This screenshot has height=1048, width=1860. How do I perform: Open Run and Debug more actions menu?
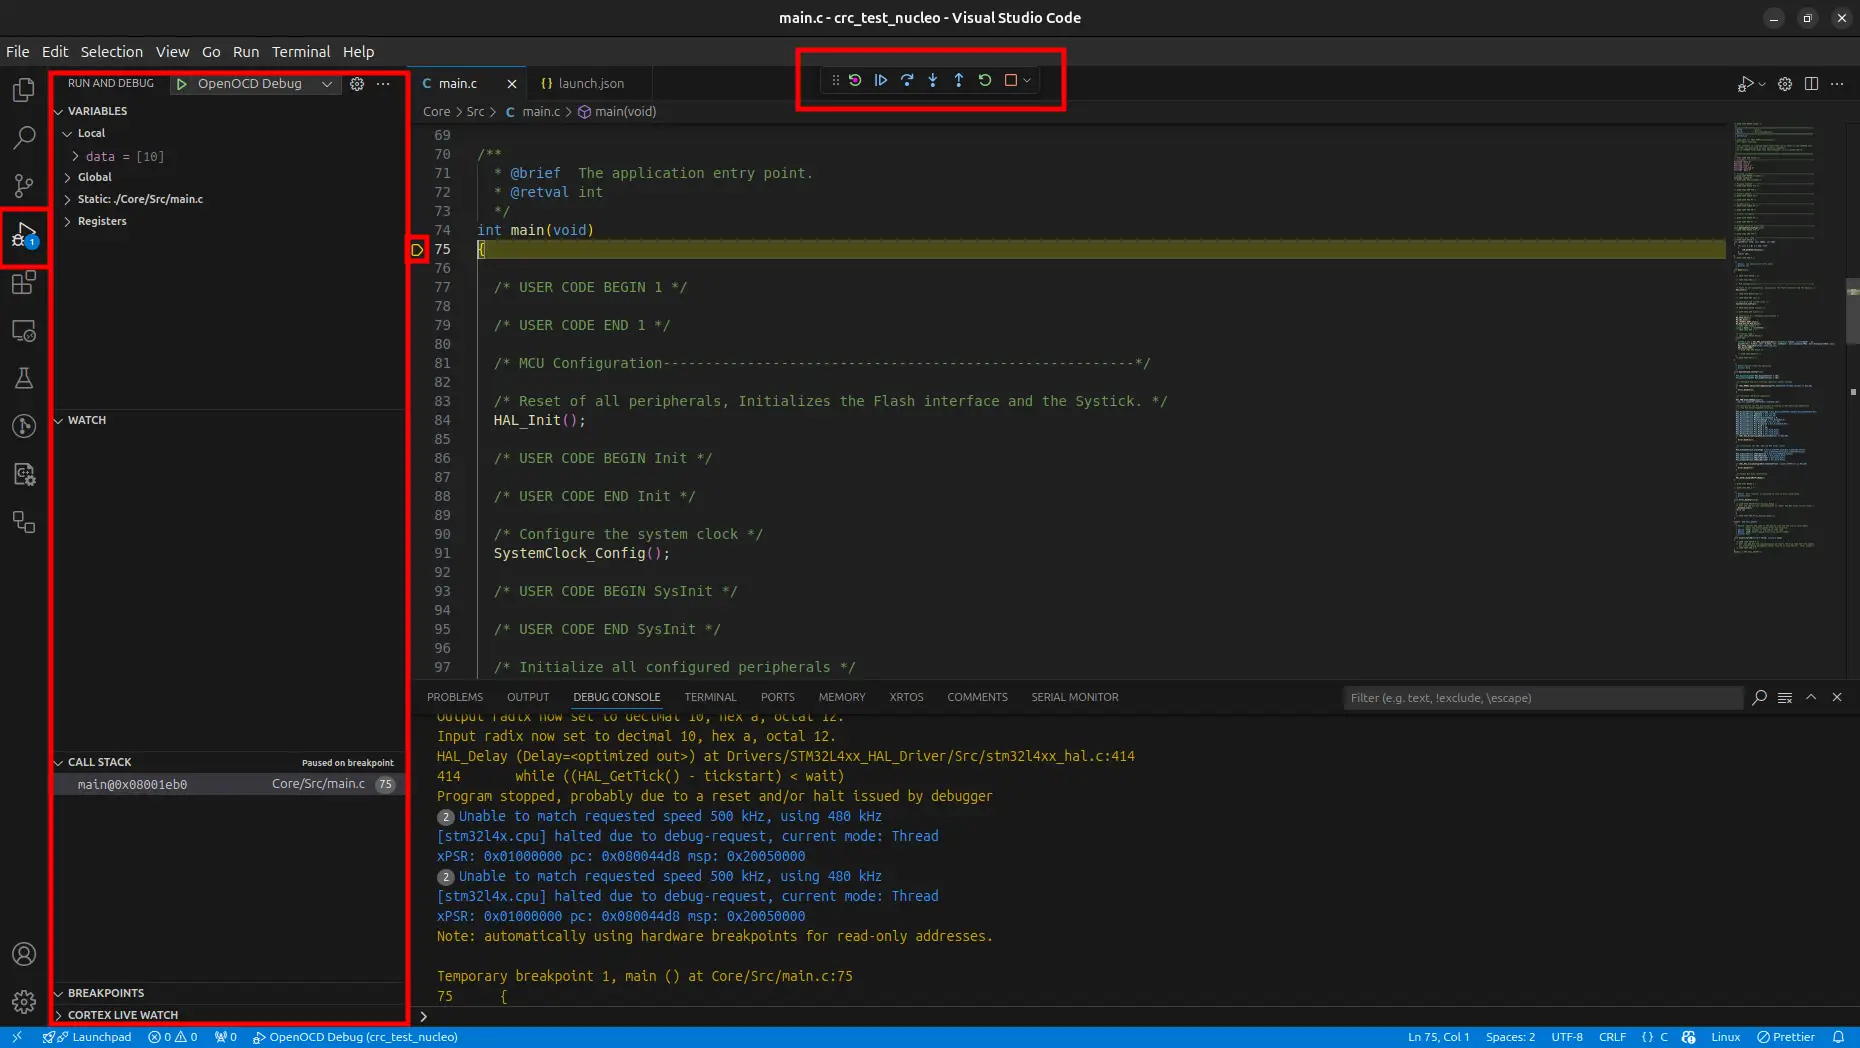point(383,84)
